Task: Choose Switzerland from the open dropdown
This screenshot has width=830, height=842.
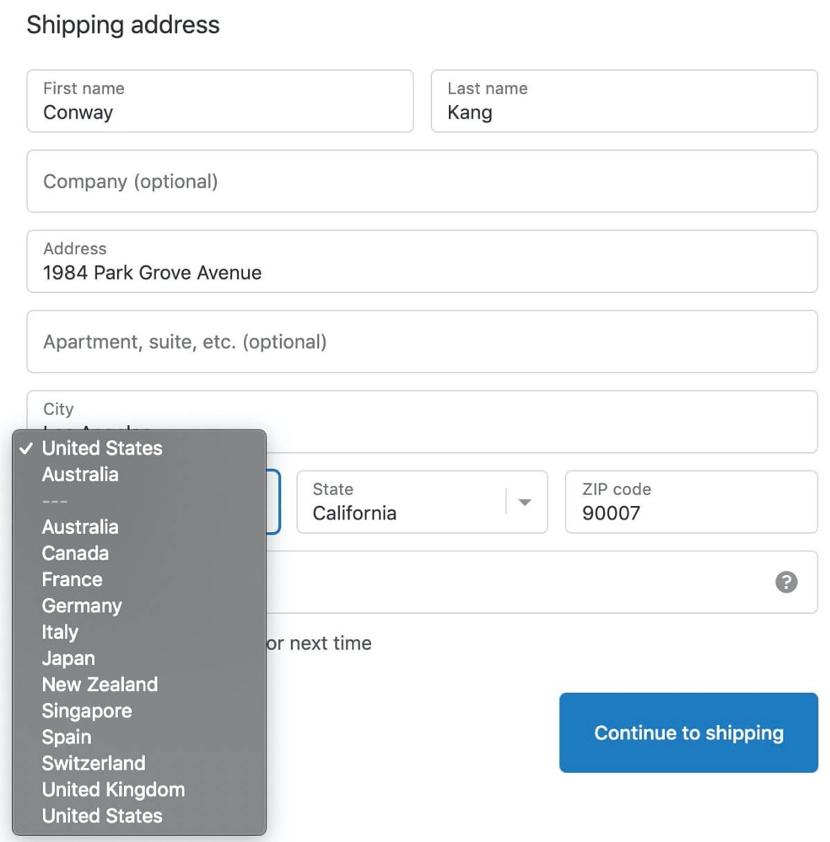Action: 93,762
